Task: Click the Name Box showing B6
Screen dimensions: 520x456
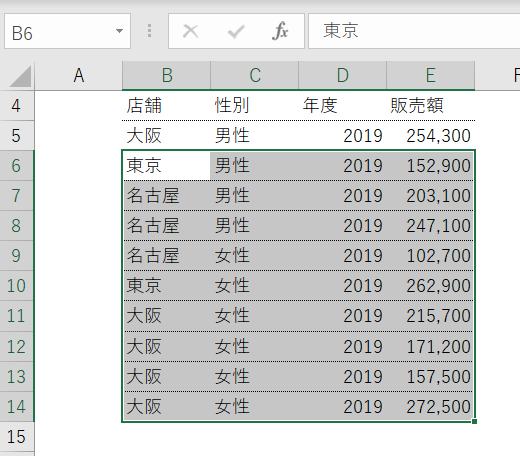Action: 67,31
